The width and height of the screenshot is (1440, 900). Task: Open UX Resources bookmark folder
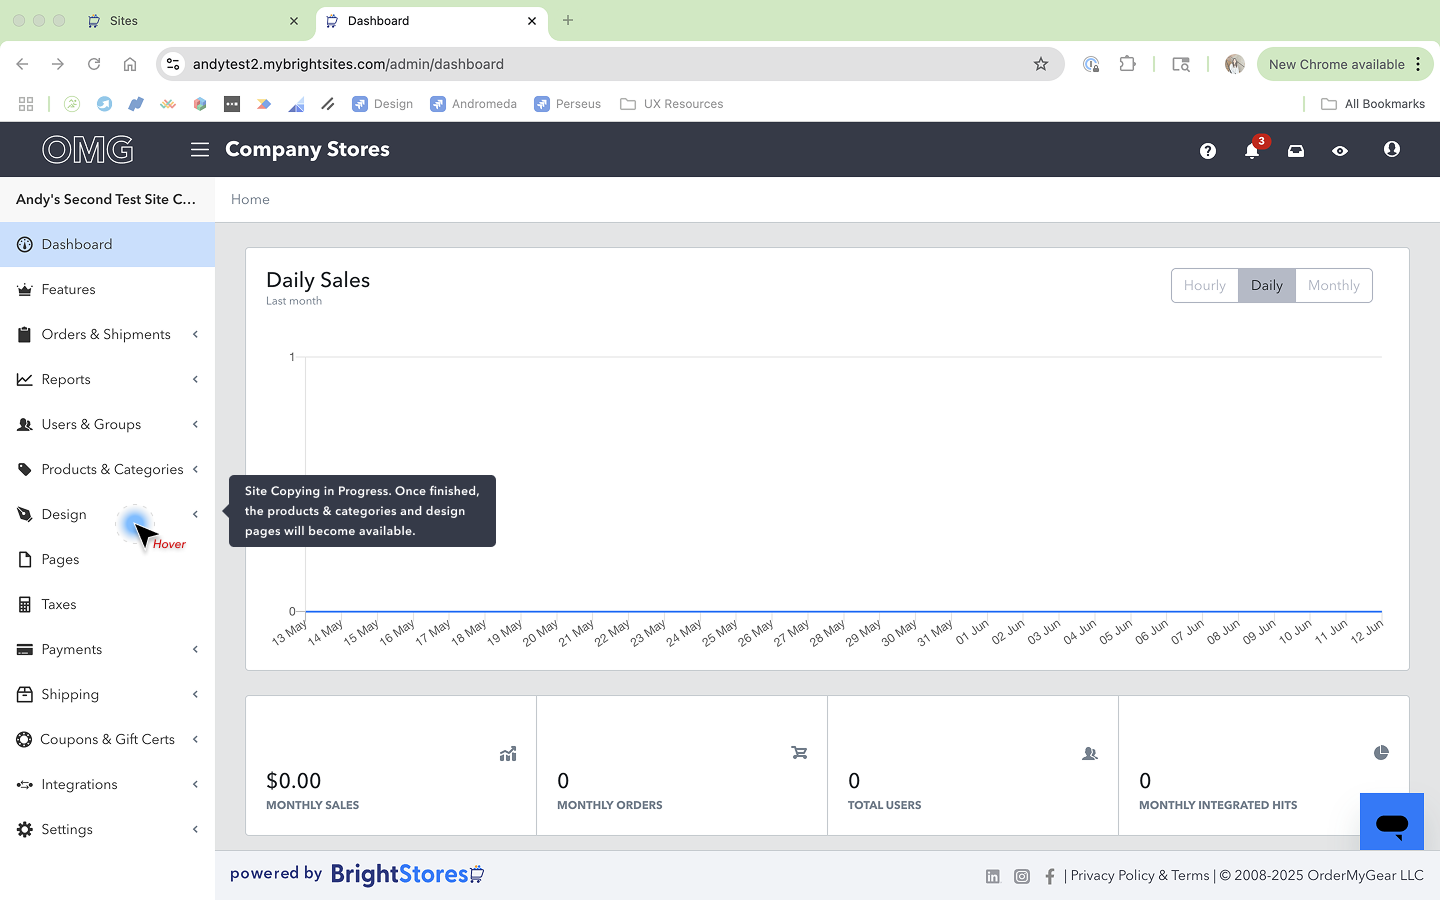(x=671, y=104)
